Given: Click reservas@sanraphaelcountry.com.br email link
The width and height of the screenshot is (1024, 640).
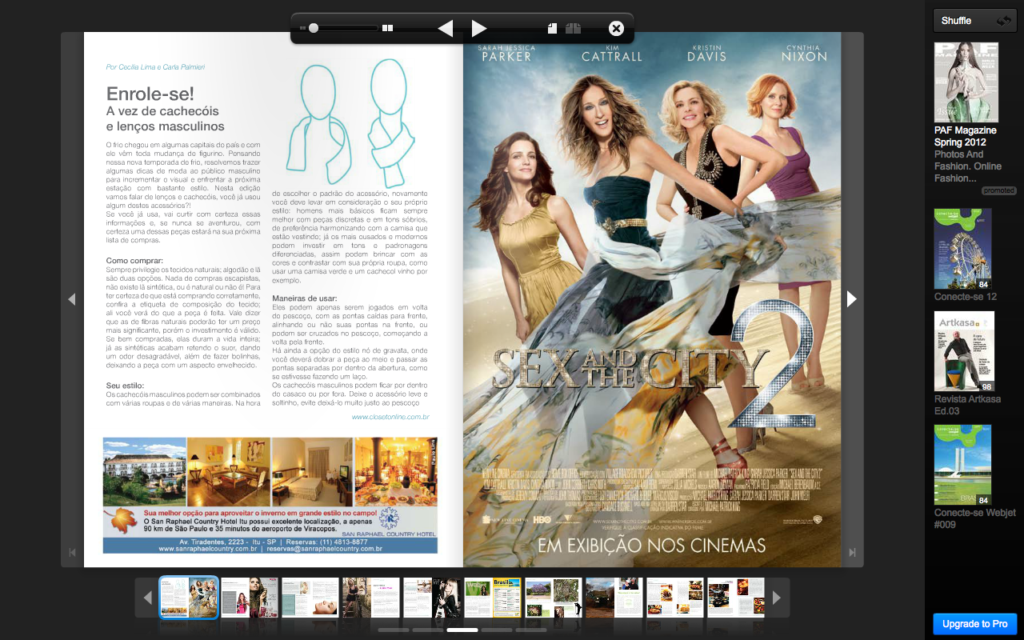Looking at the screenshot, I should click(324, 549).
